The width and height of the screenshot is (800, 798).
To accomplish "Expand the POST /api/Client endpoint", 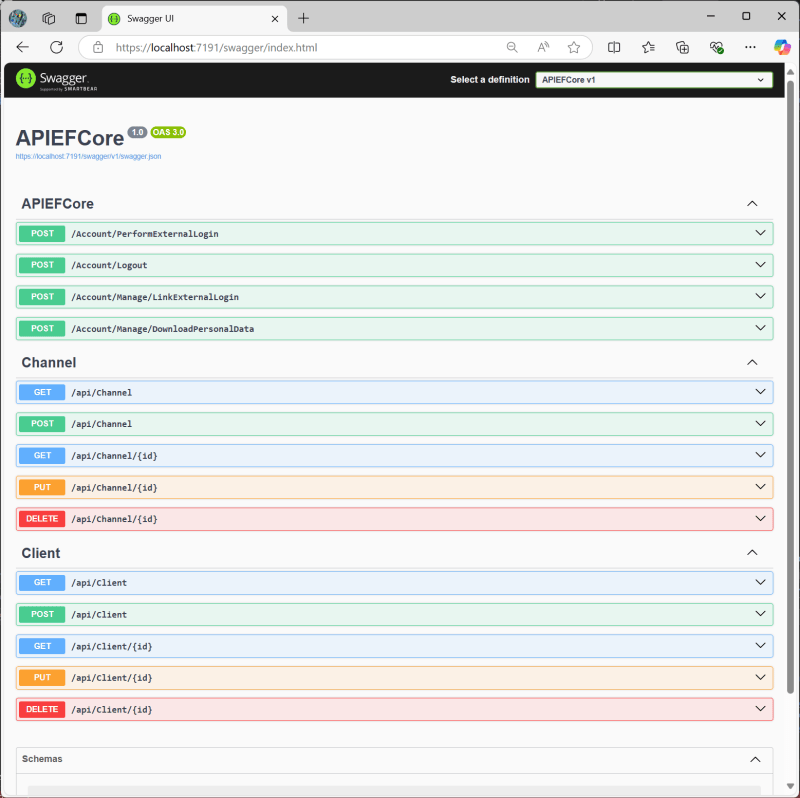I will click(394, 614).
